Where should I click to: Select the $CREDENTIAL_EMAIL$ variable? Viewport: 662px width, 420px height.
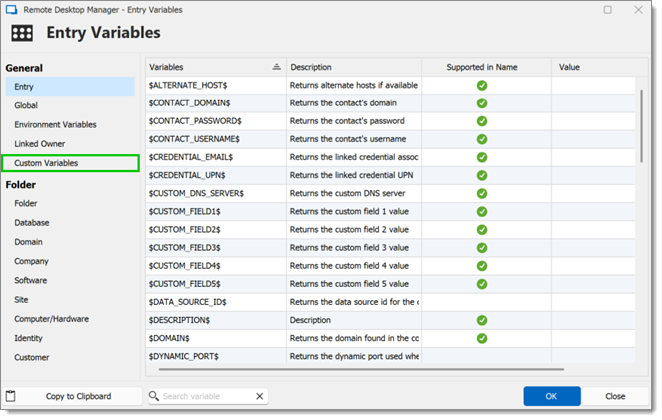pos(191,157)
